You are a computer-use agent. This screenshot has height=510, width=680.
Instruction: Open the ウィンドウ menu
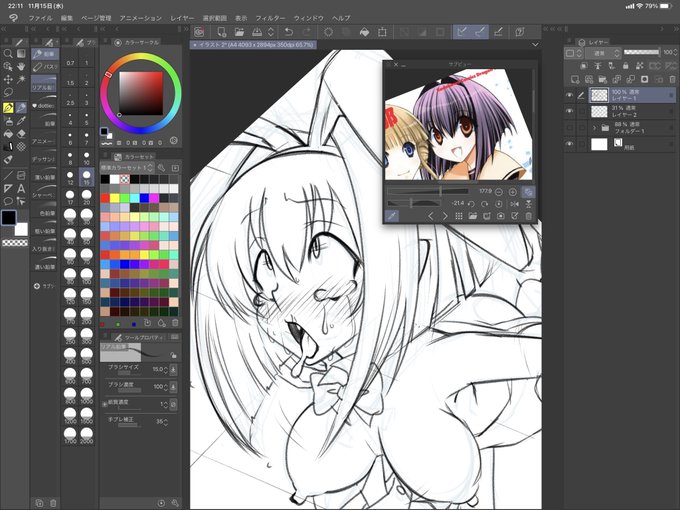coord(309,18)
